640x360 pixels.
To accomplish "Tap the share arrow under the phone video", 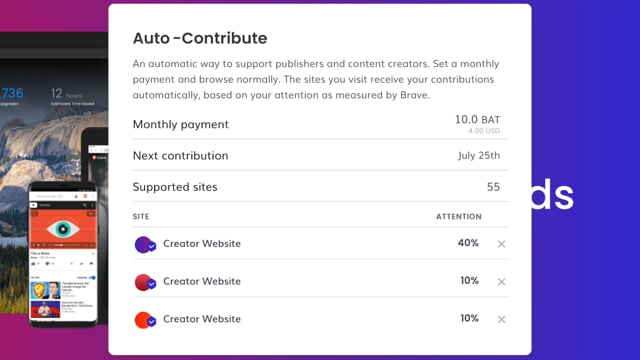I will [x=82, y=264].
